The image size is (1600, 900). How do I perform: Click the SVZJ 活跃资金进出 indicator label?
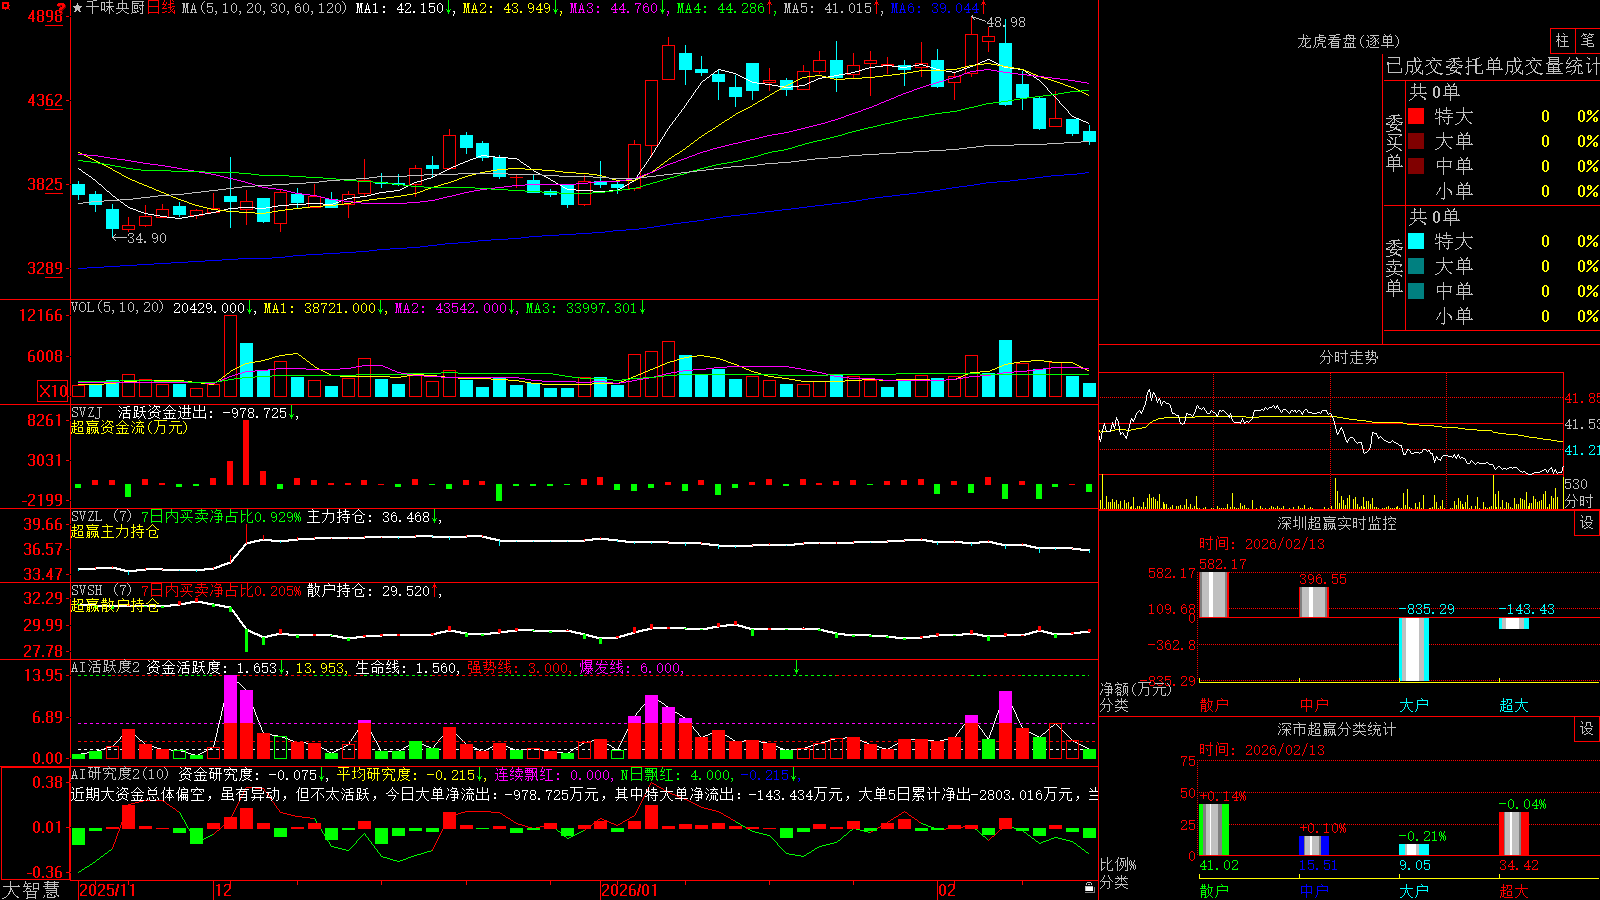143,412
